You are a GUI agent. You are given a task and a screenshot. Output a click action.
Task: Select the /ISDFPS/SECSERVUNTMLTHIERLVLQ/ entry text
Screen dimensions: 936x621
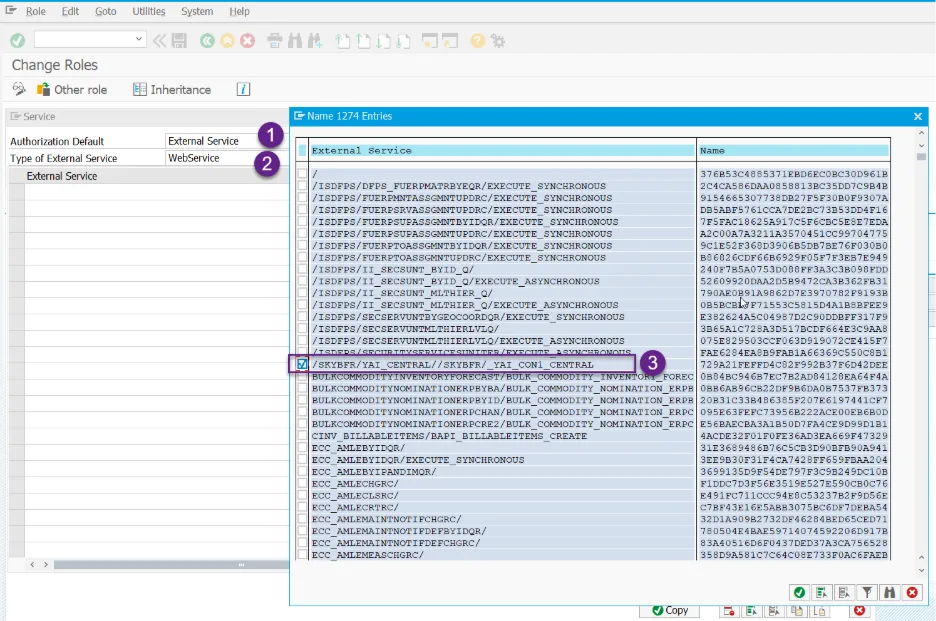[x=405, y=329]
